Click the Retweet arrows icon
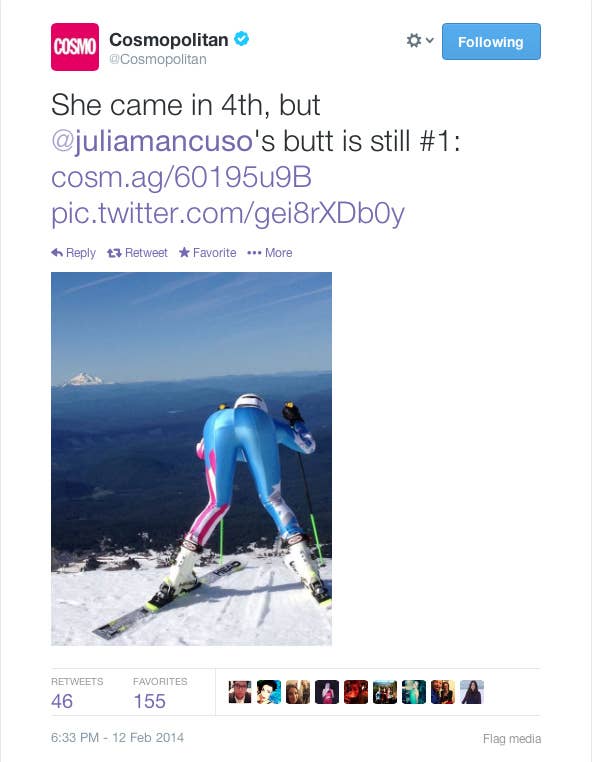Image resolution: width=592 pixels, height=762 pixels. pyautogui.click(x=114, y=253)
